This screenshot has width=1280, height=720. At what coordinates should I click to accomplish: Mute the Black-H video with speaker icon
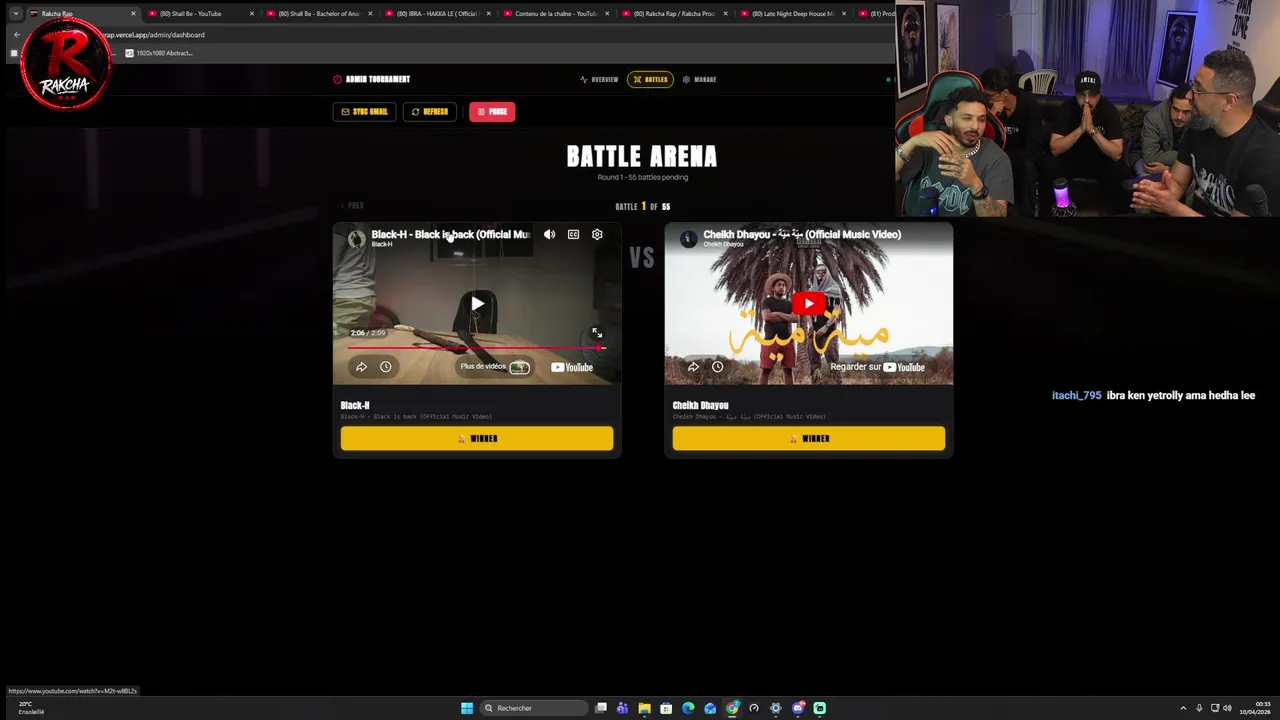(549, 234)
